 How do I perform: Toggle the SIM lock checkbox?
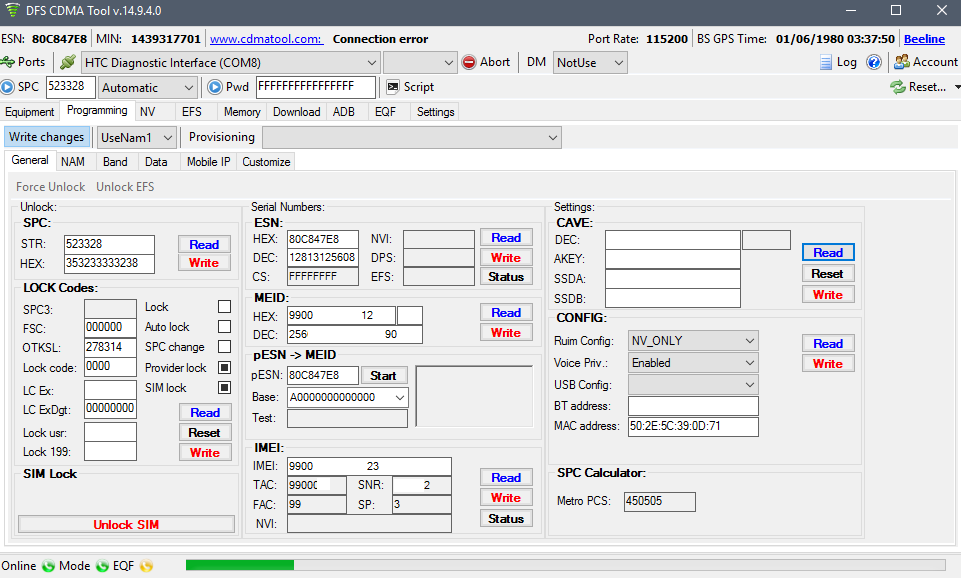[225, 387]
